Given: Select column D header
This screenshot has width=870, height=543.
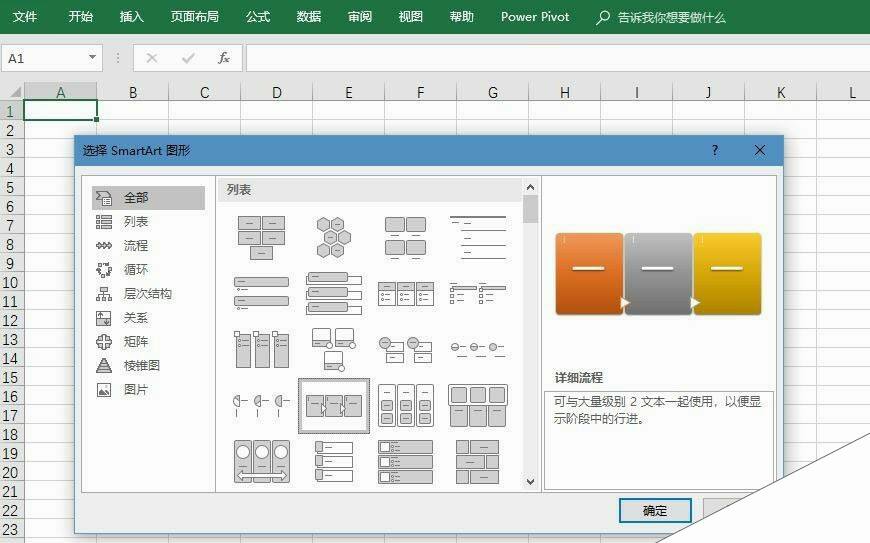Looking at the screenshot, I should 276,93.
